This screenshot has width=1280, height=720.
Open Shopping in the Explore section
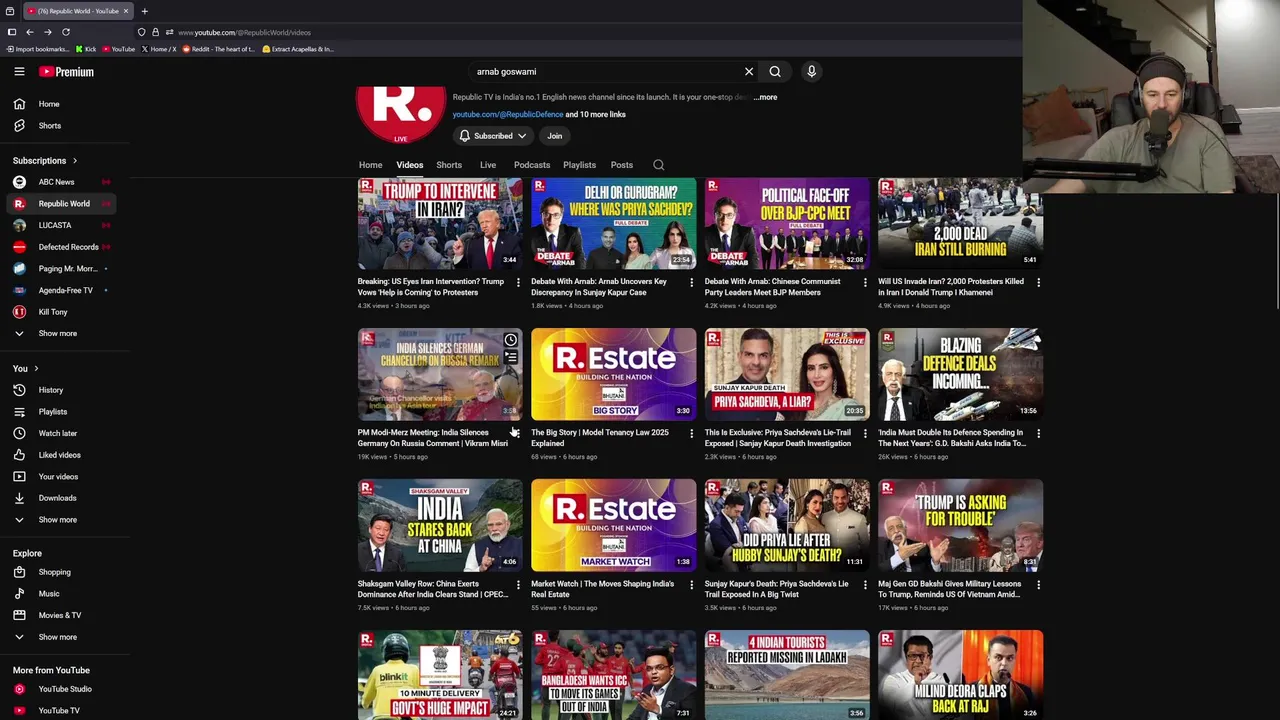[x=57, y=572]
